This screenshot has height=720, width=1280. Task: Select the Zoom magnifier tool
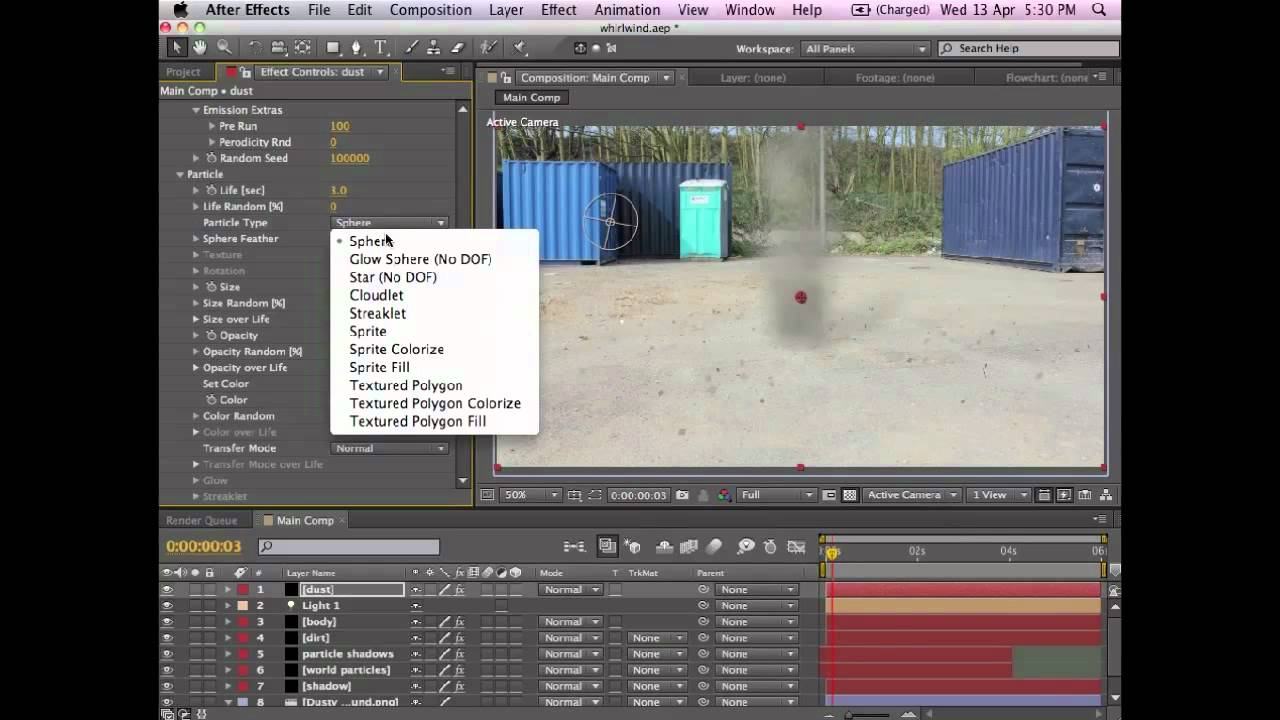(x=224, y=47)
